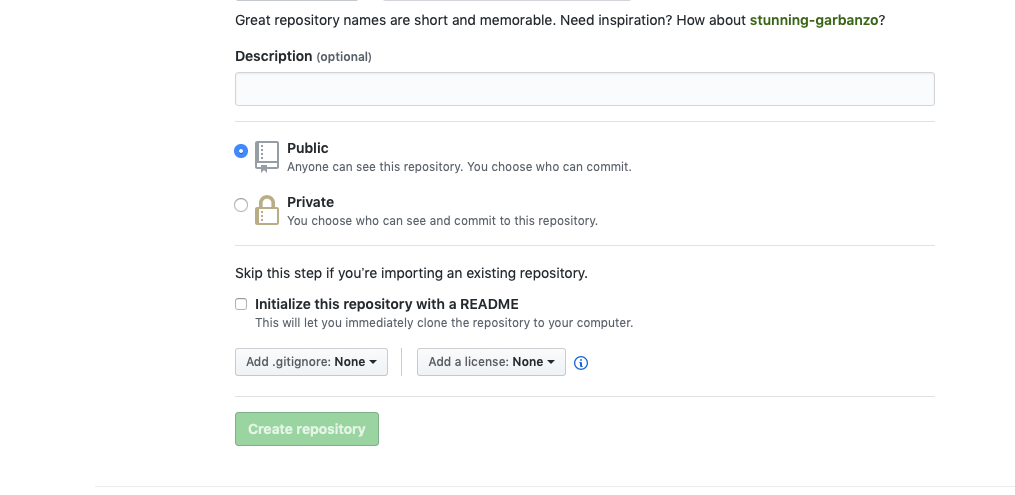Viewport: 1015px width, 495px height.
Task: Click "Skip this step if you're importing" text
Action: pos(411,272)
